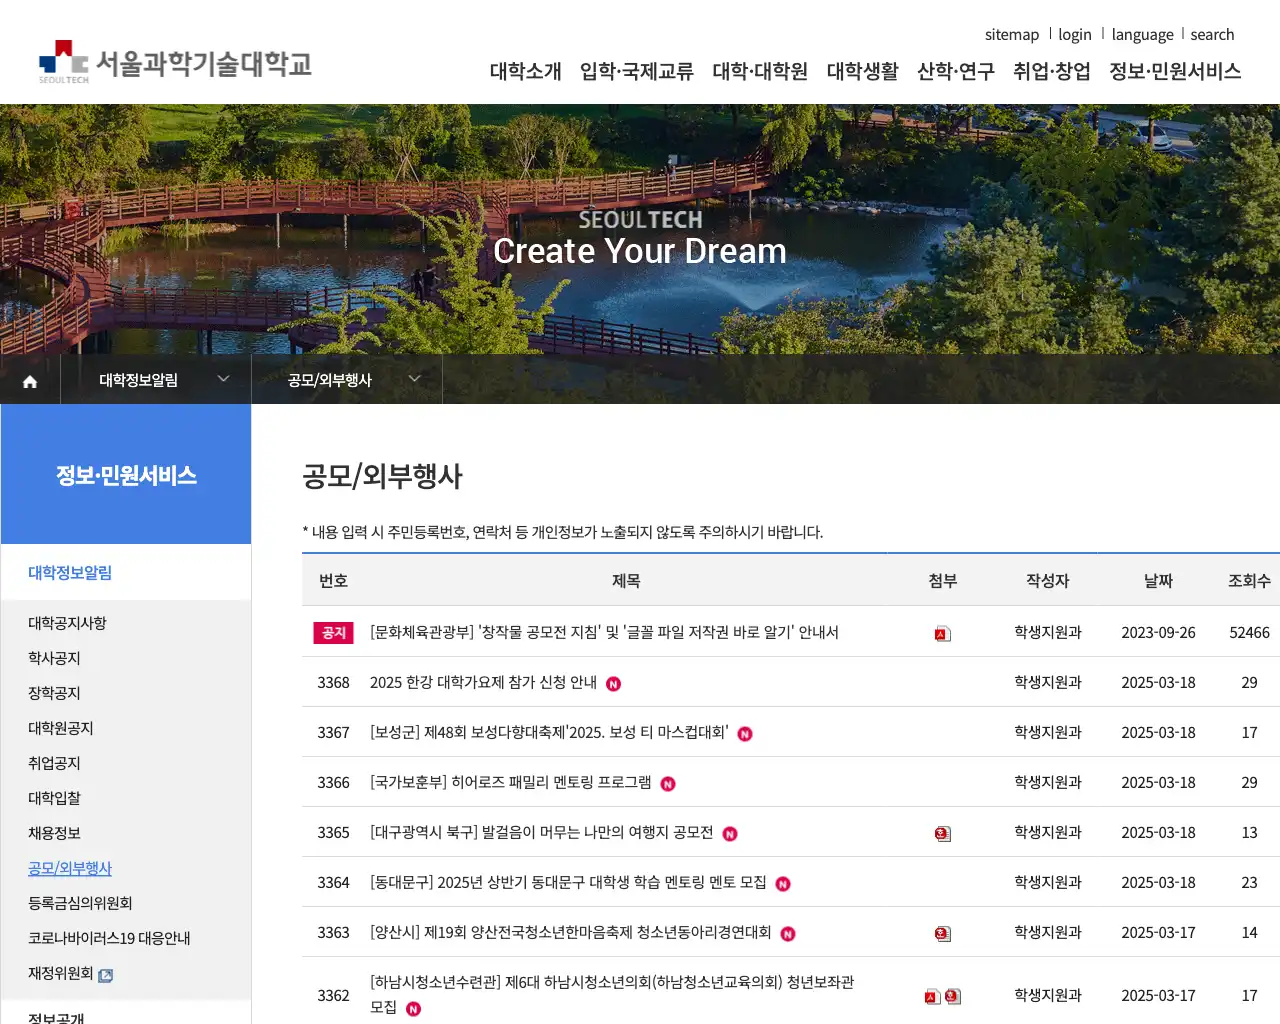
Task: Click the 대학정보알림 sidebar heading
Action: click(70, 572)
